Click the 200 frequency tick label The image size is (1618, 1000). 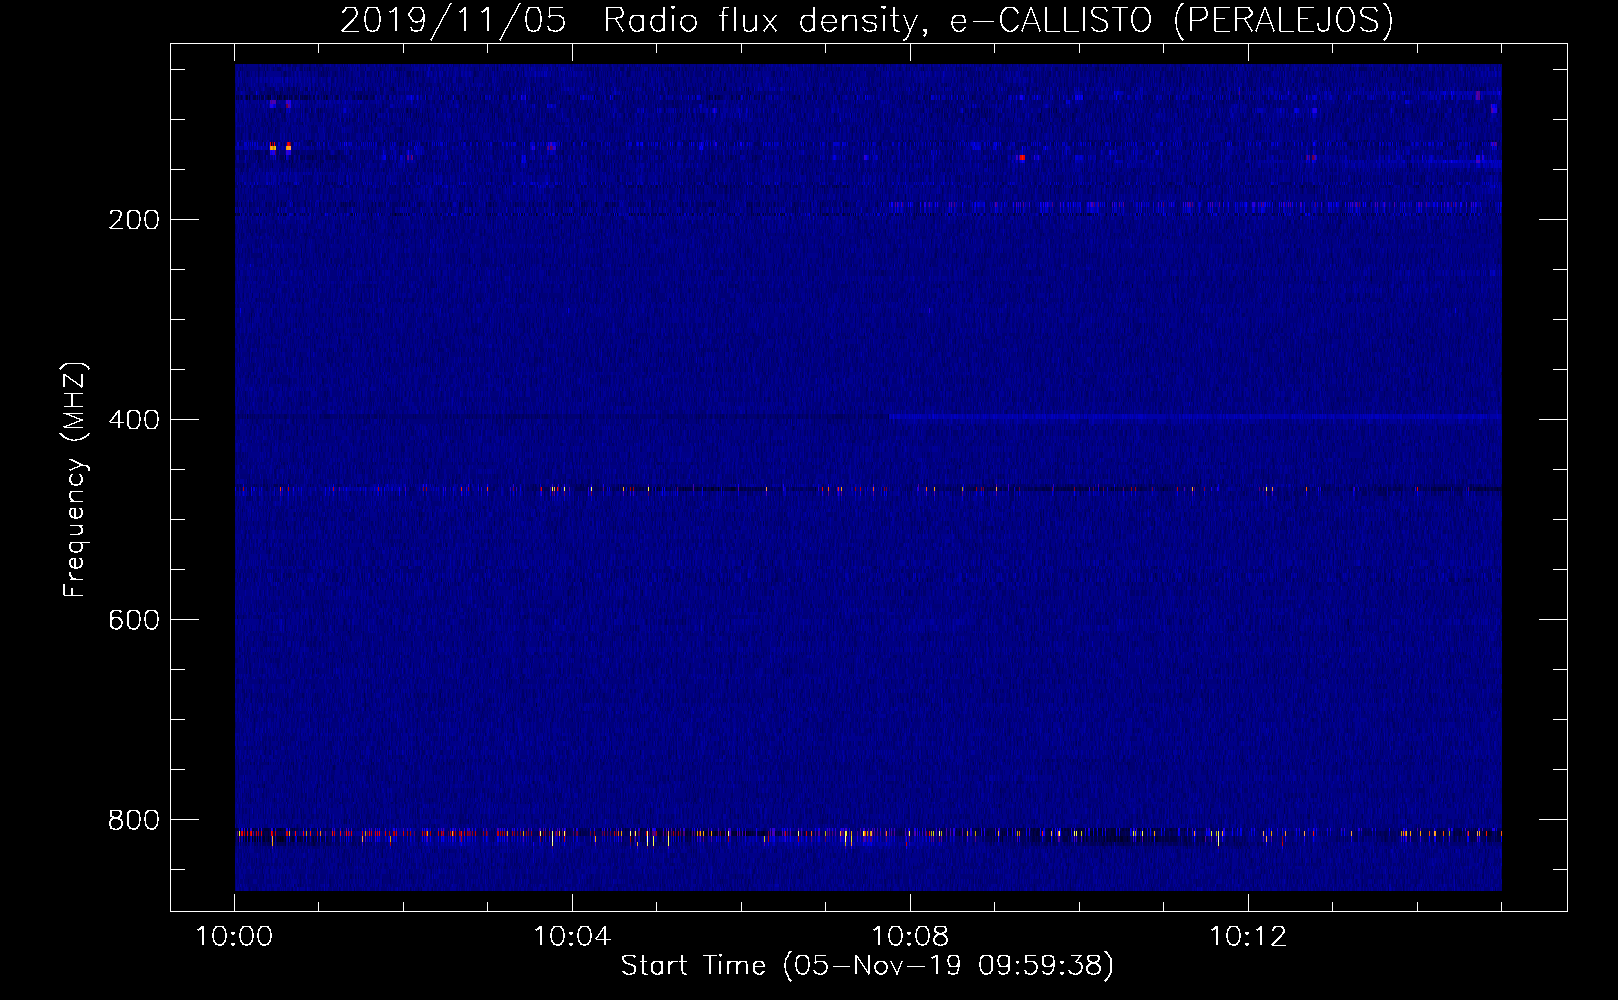pyautogui.click(x=134, y=220)
